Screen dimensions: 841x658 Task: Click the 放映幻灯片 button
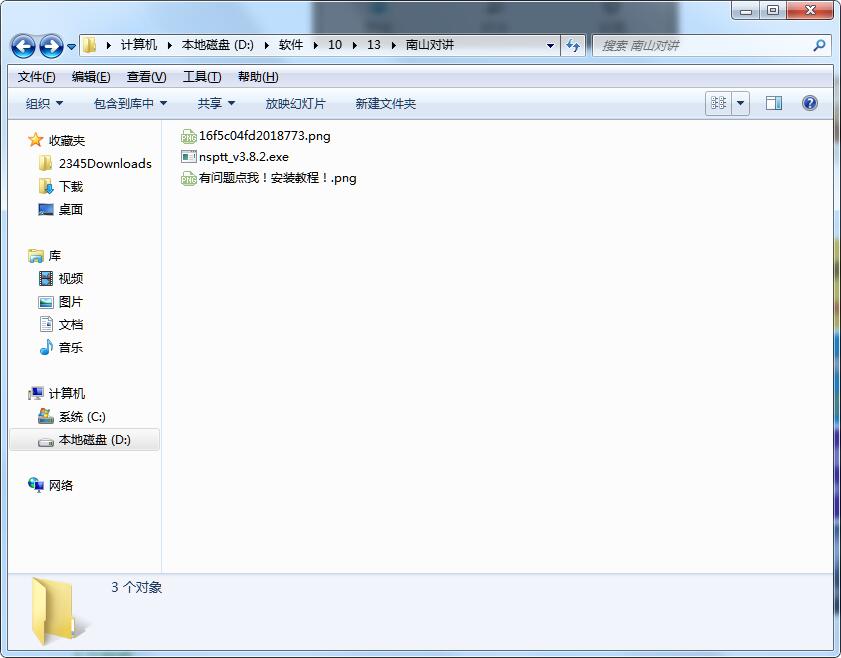point(296,103)
